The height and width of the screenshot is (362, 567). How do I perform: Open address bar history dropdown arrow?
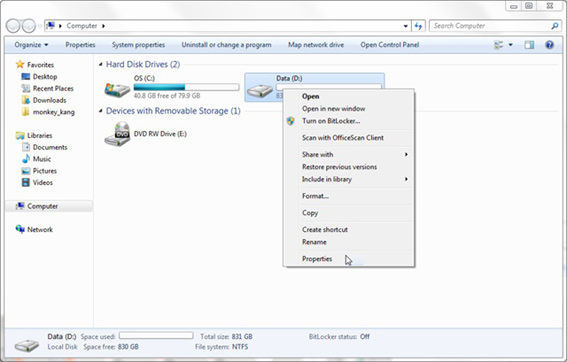click(x=405, y=26)
